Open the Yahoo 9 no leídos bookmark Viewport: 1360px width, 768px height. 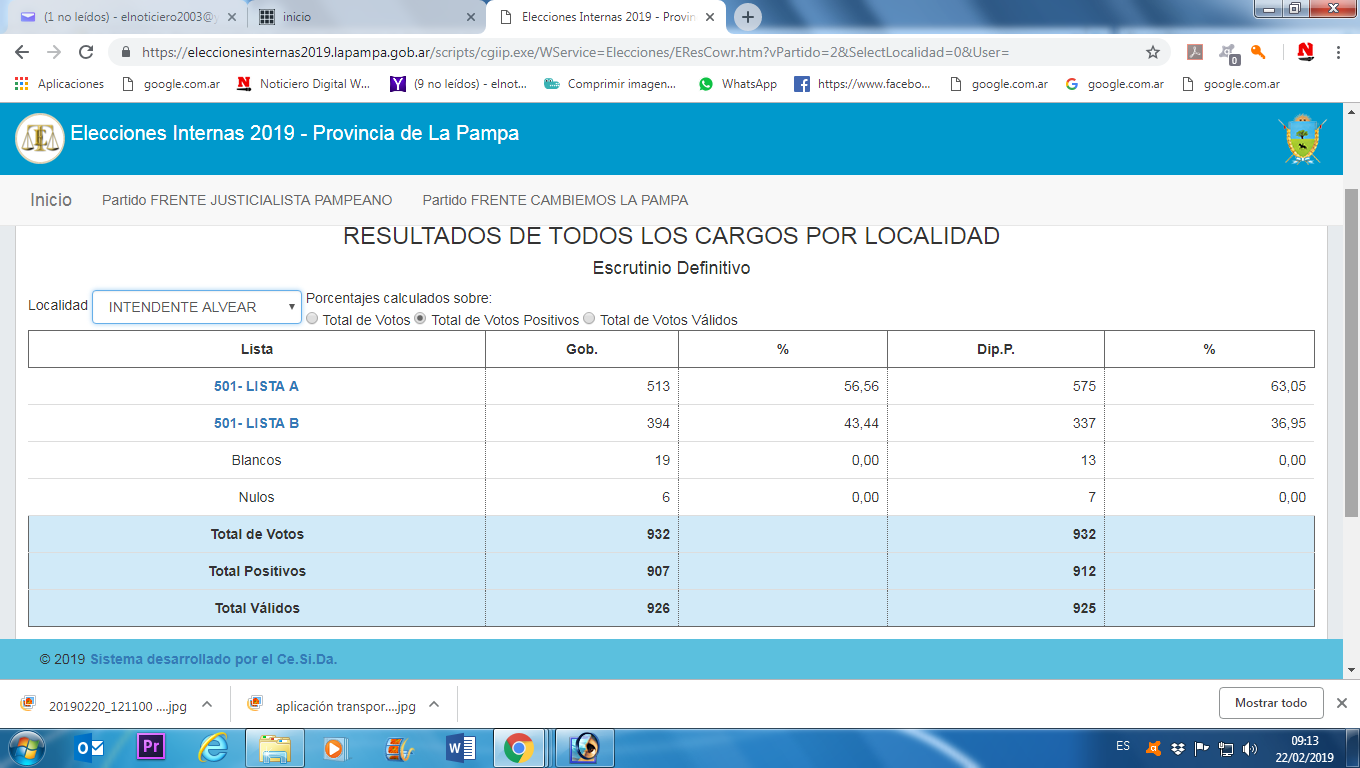459,84
